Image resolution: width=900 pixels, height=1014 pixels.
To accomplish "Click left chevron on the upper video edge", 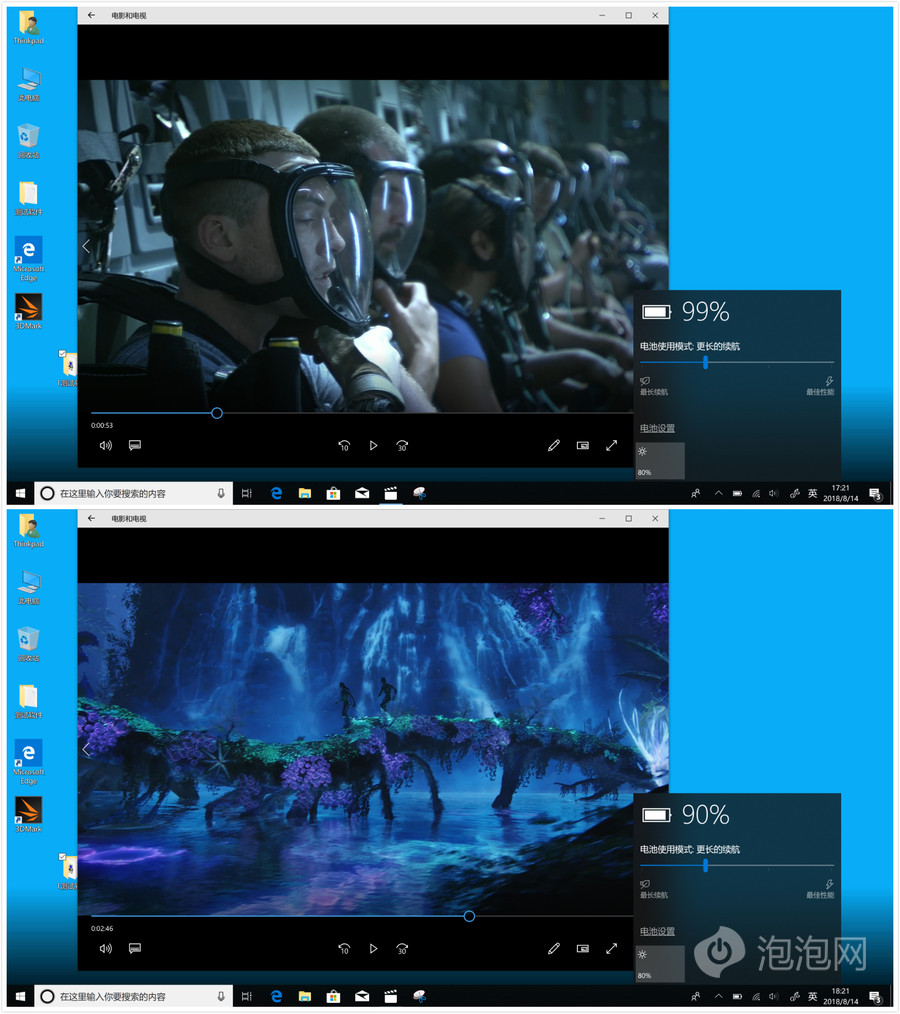I will (x=86, y=245).
